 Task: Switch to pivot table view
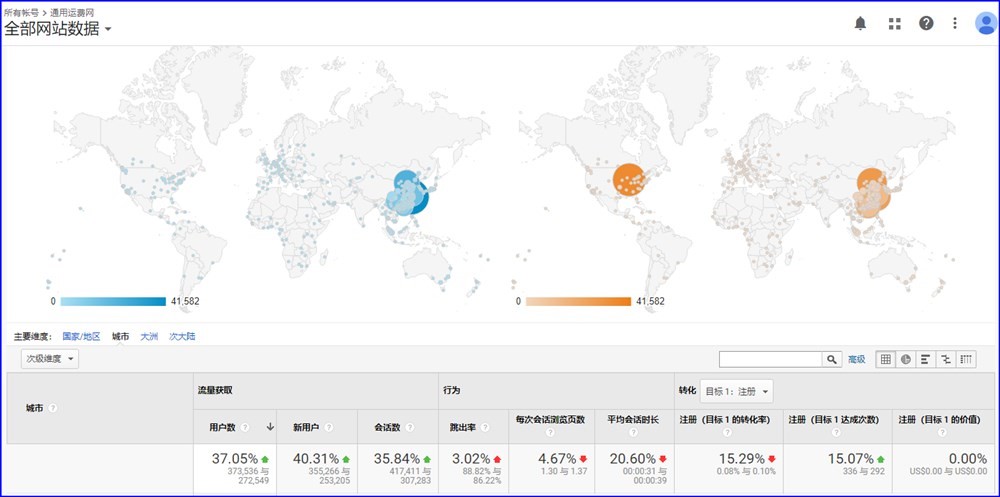coord(966,359)
